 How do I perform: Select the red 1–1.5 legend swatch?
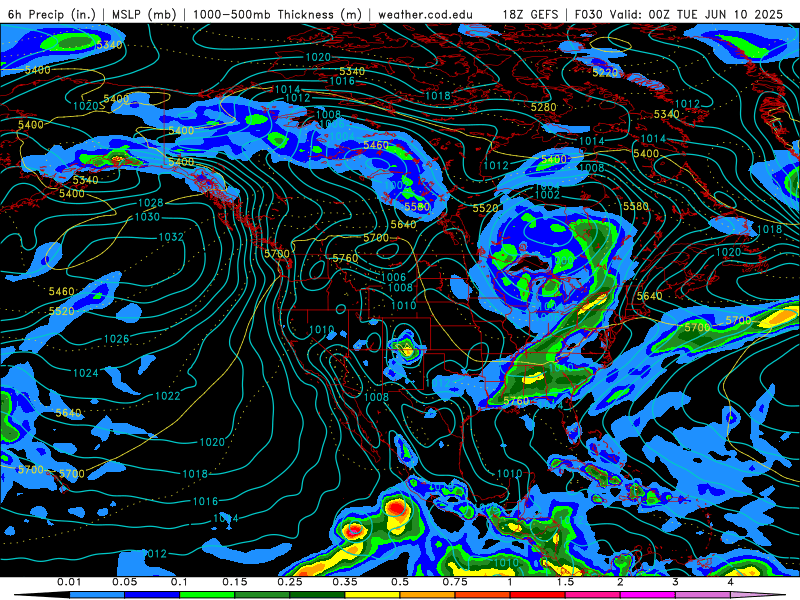point(538,595)
